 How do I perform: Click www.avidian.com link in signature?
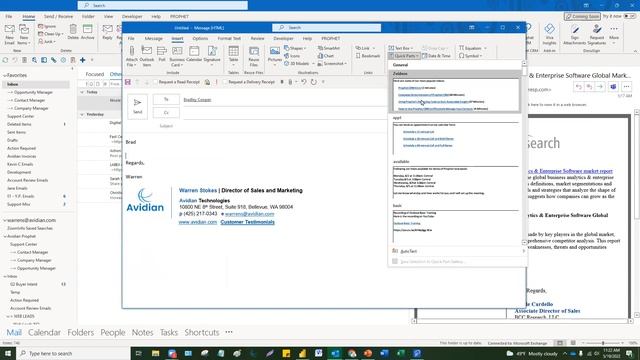click(x=198, y=222)
